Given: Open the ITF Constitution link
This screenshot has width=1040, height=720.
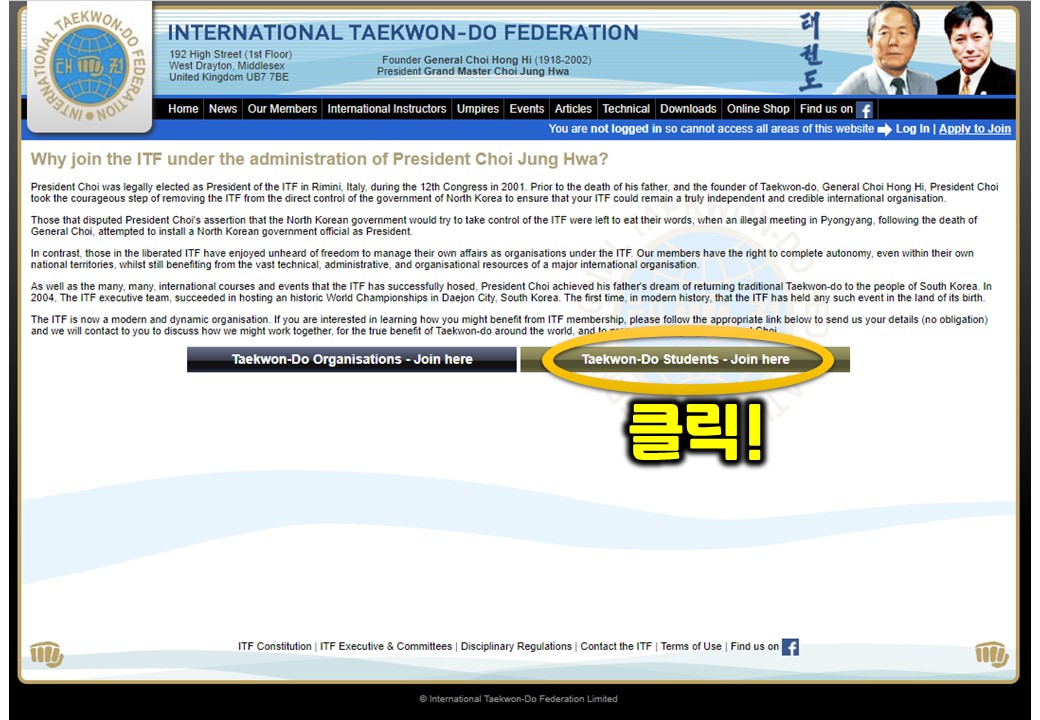Looking at the screenshot, I should pos(275,646).
